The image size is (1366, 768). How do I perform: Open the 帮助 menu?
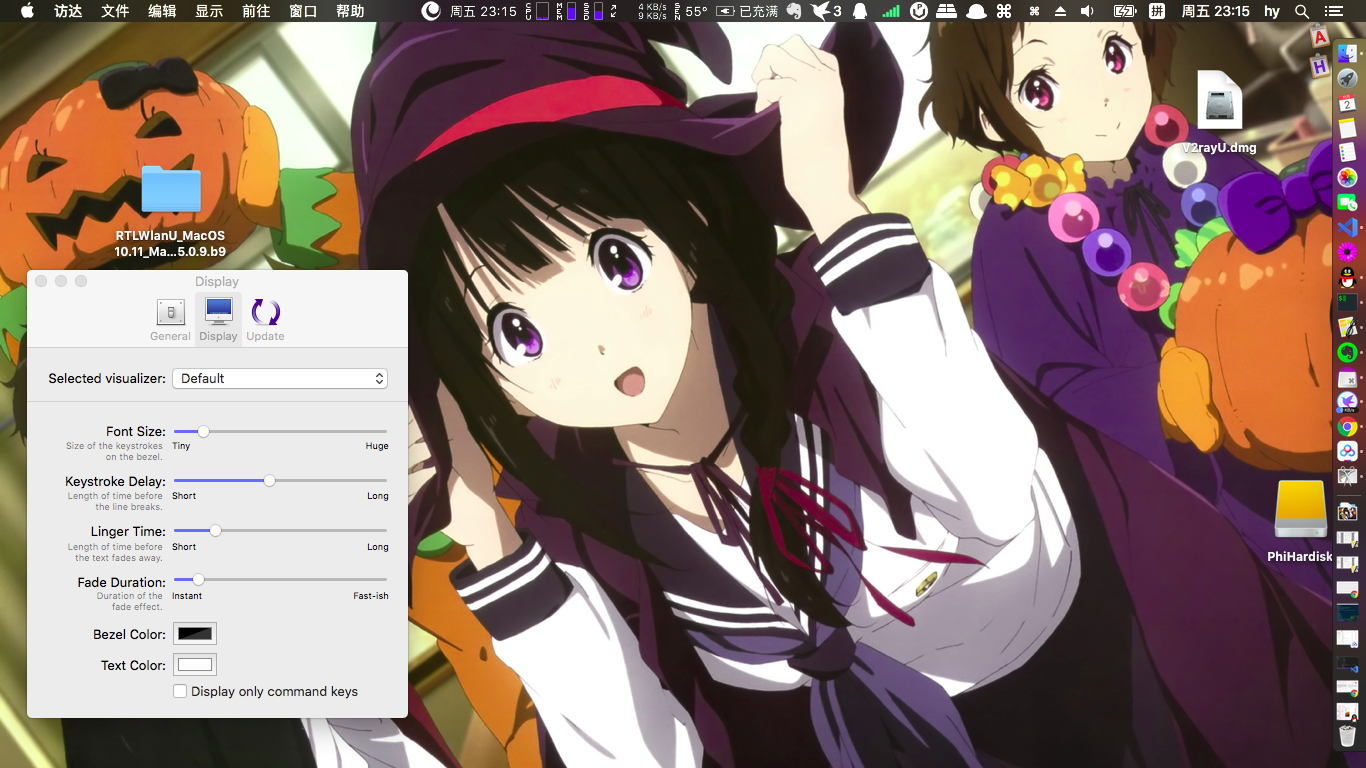click(350, 11)
